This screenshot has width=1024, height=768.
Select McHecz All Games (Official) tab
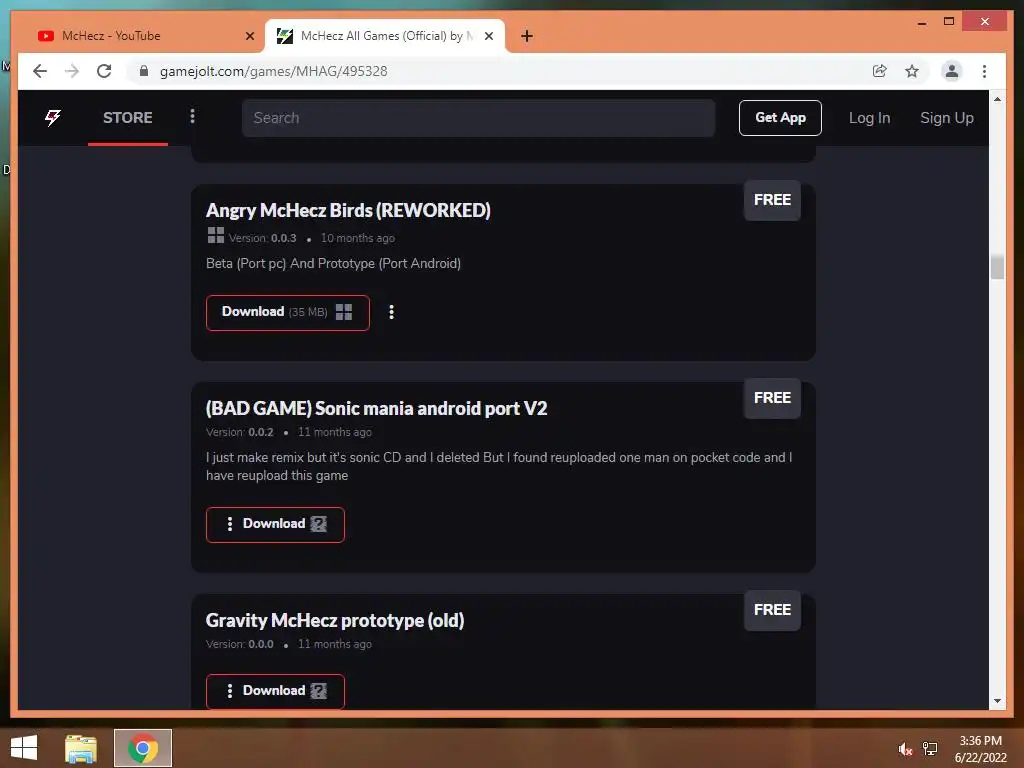[x=385, y=36]
